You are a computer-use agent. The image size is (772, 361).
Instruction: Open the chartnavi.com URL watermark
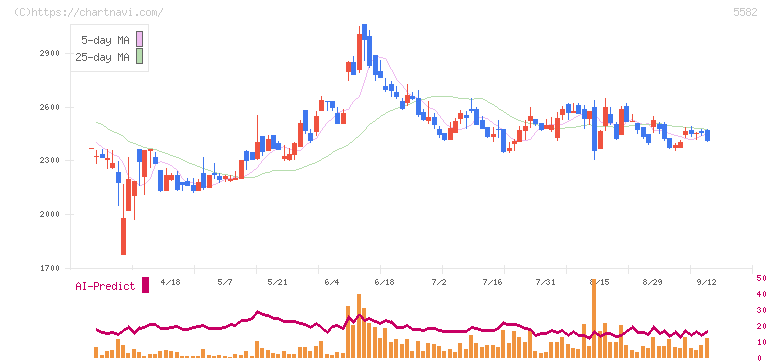point(88,12)
